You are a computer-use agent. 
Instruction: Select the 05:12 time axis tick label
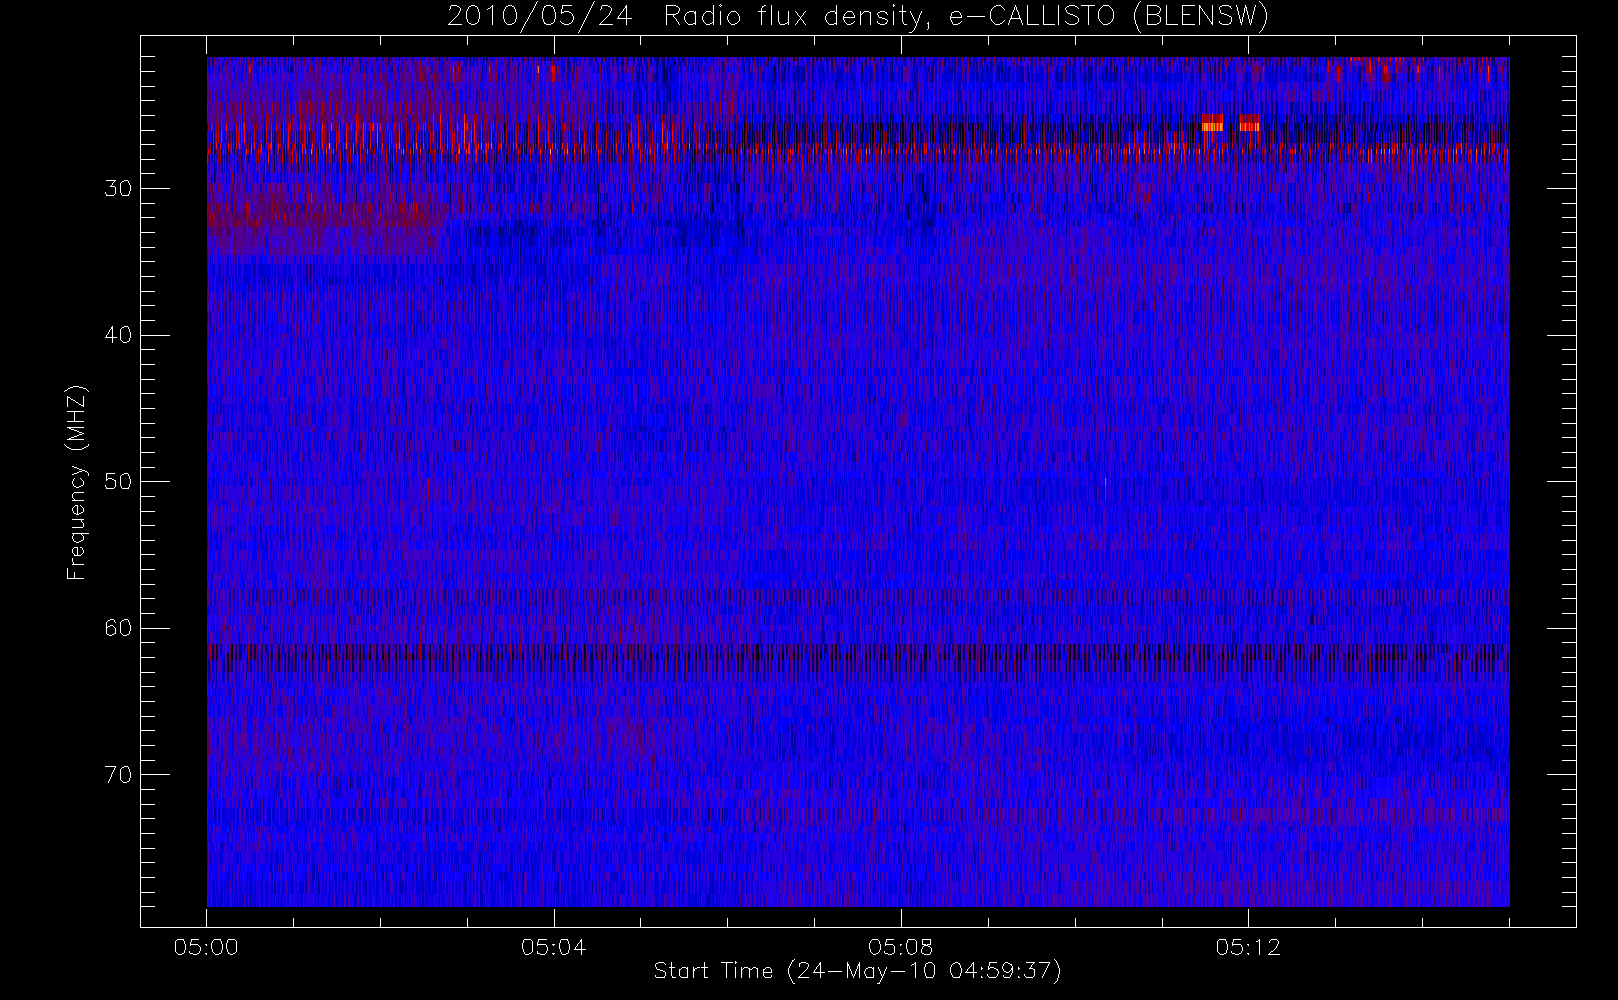click(1248, 947)
